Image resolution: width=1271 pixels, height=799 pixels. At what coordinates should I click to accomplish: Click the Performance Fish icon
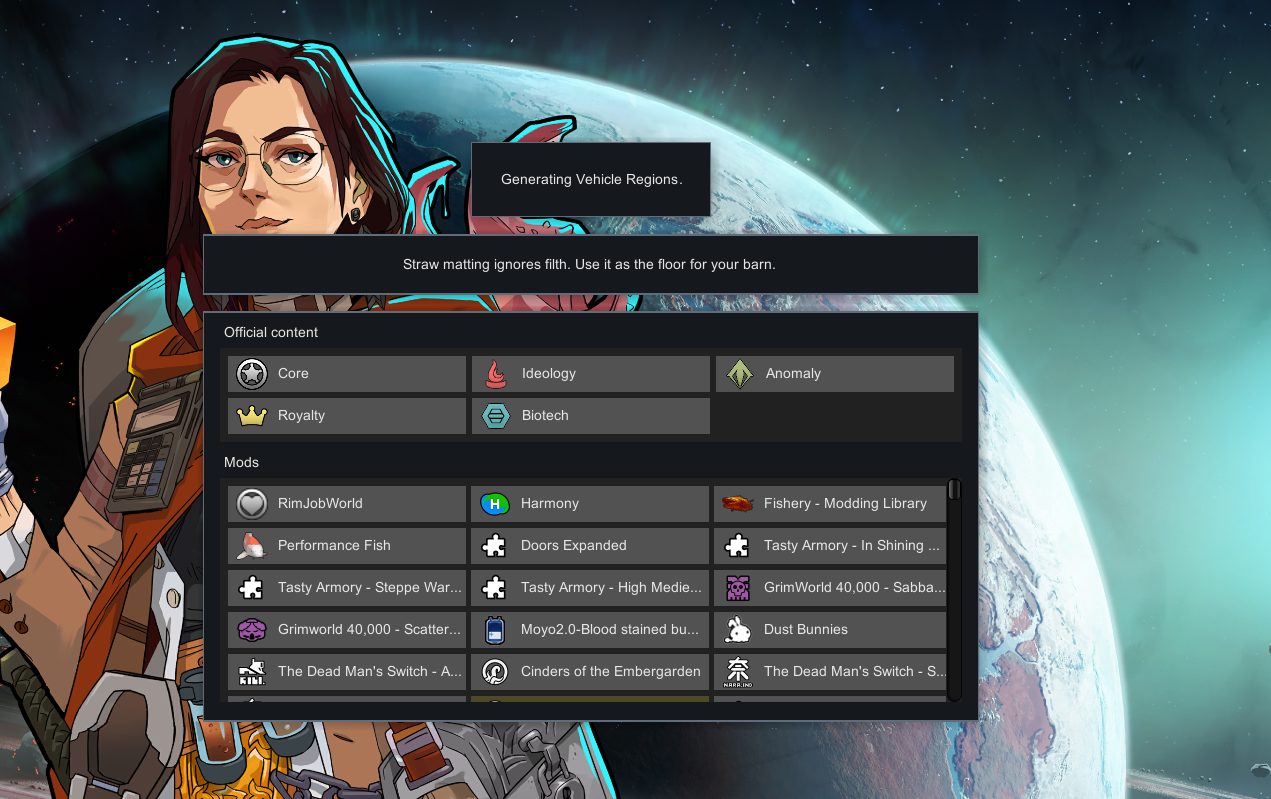click(x=251, y=546)
